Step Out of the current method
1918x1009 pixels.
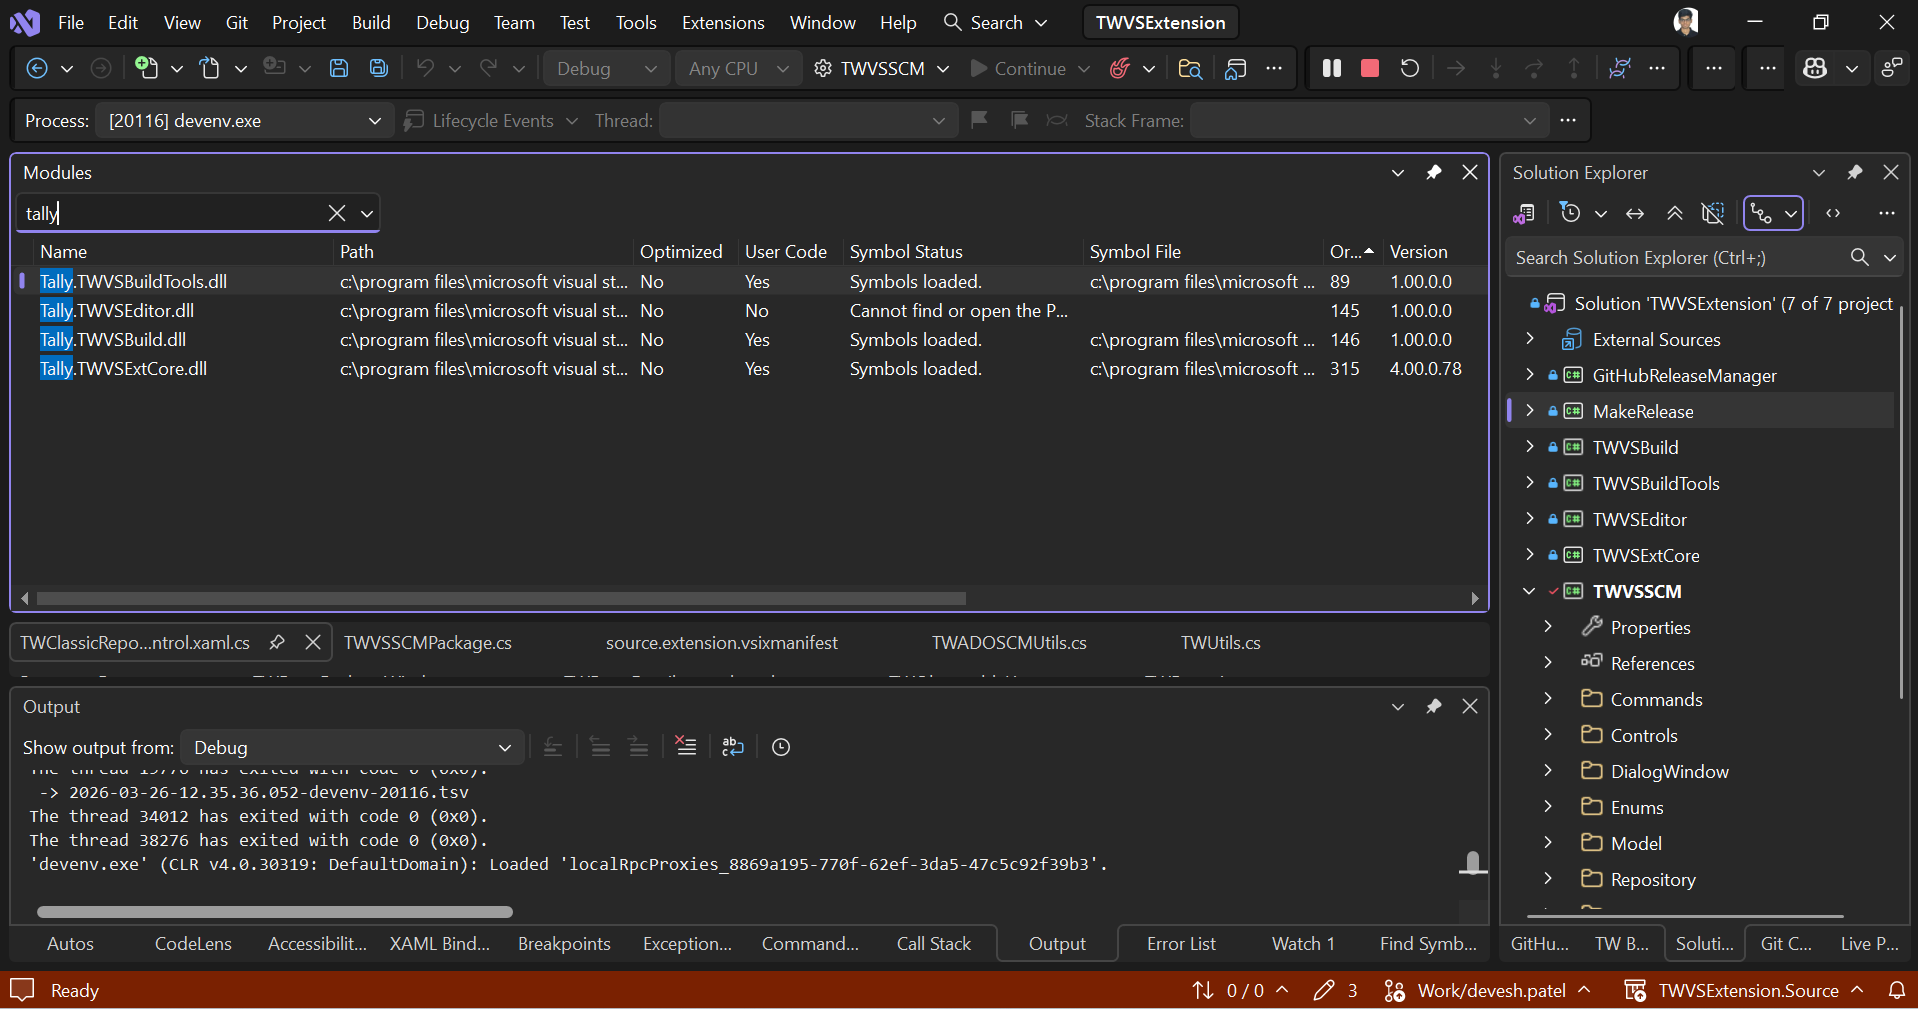[1574, 68]
